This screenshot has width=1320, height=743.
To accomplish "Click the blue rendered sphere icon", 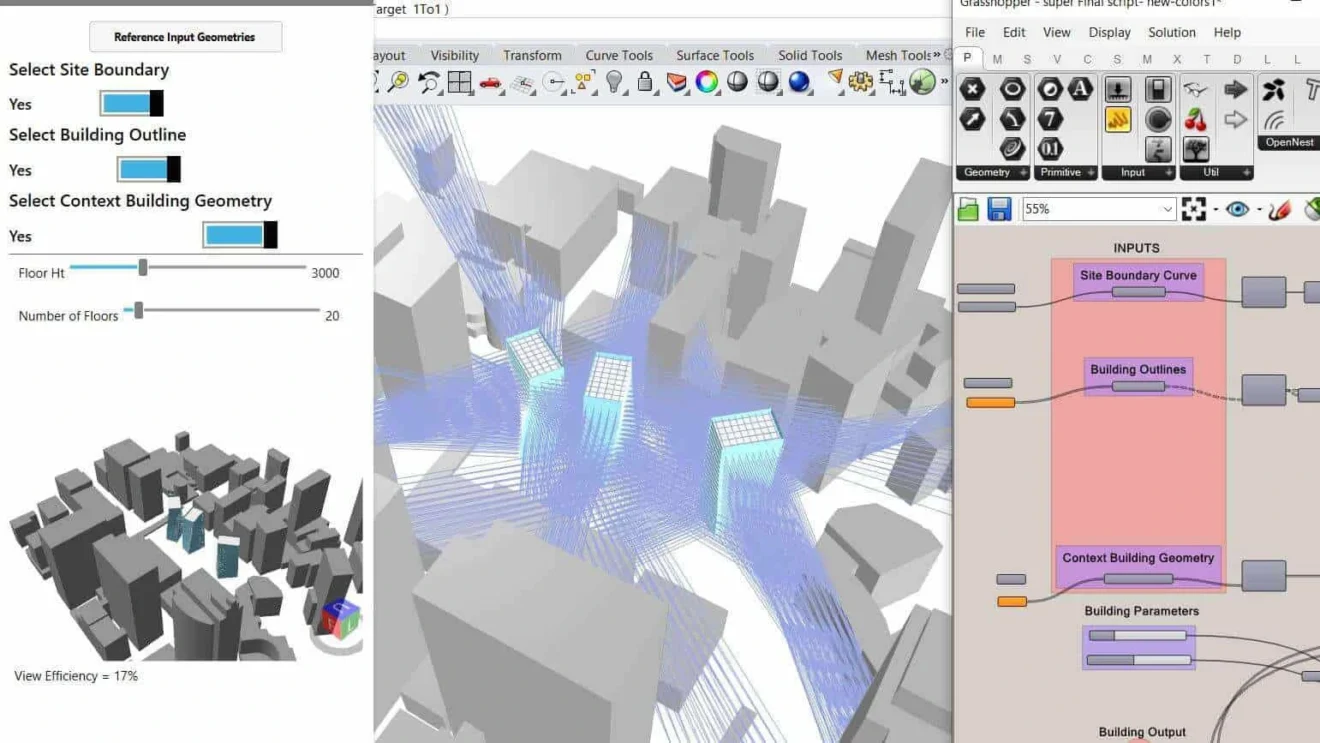I will coord(799,82).
